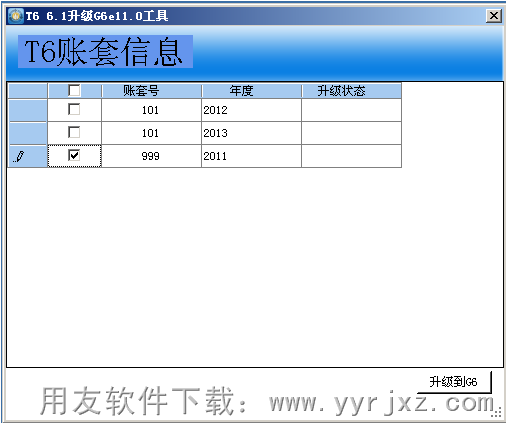Check the box for account 101 year 2012

[x=74, y=109]
